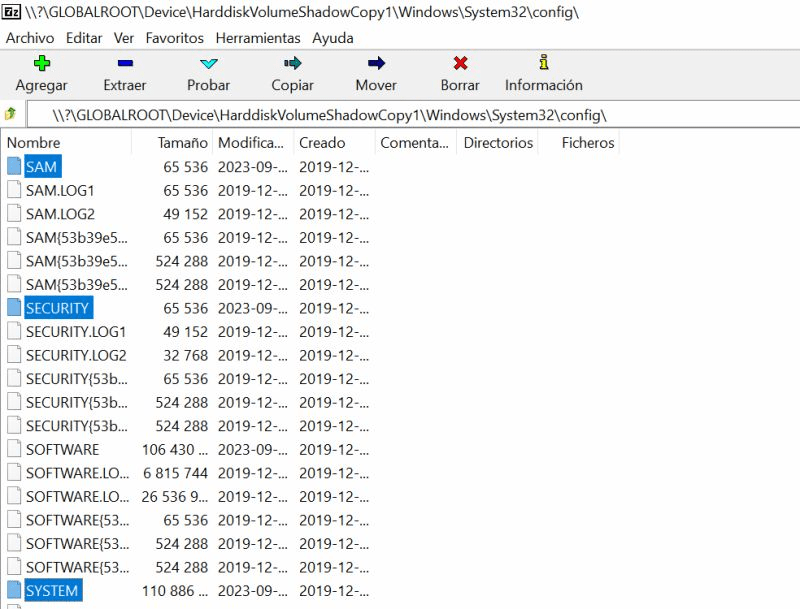Select the SOFTWARE file row
800x609 pixels.
pyautogui.click(x=62, y=450)
